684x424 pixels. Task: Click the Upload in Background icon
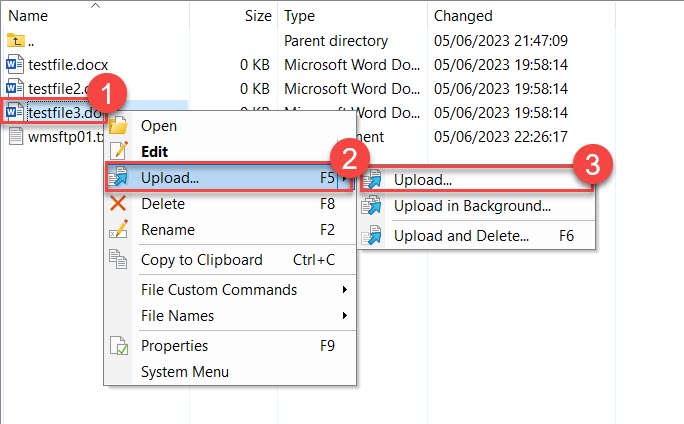[372, 207]
